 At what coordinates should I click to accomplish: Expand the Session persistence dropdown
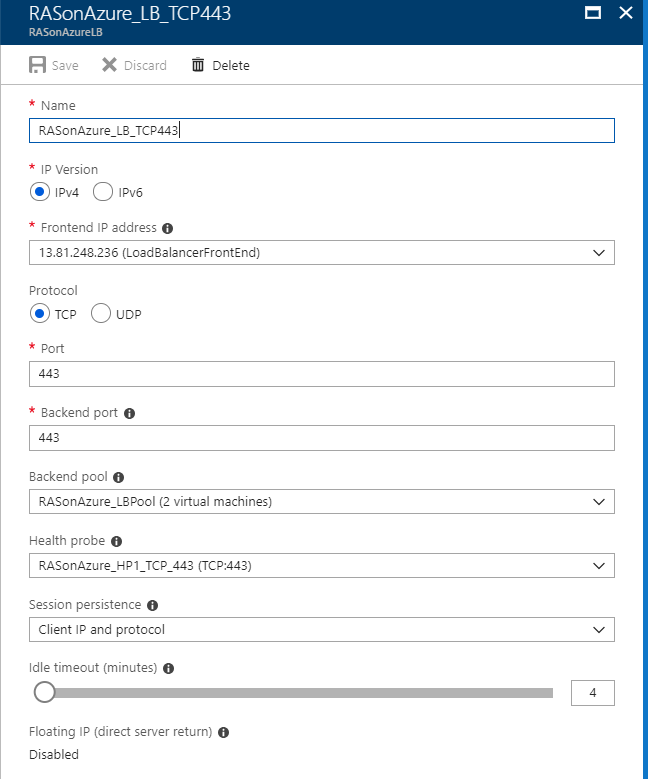click(321, 629)
